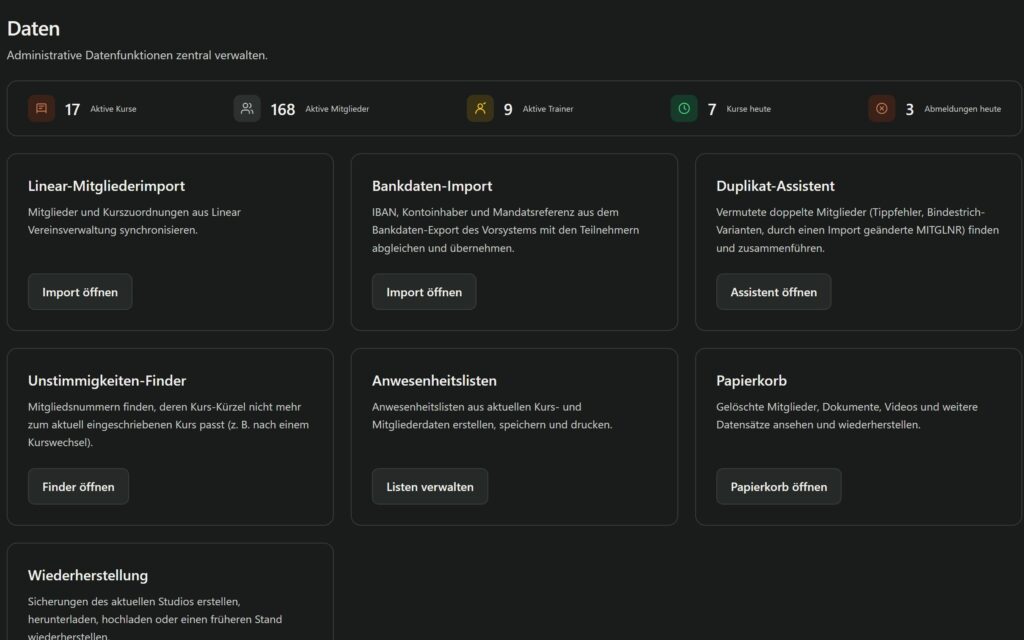
Task: Open the Linear-Mitgliederimport import
Action: coord(80,292)
